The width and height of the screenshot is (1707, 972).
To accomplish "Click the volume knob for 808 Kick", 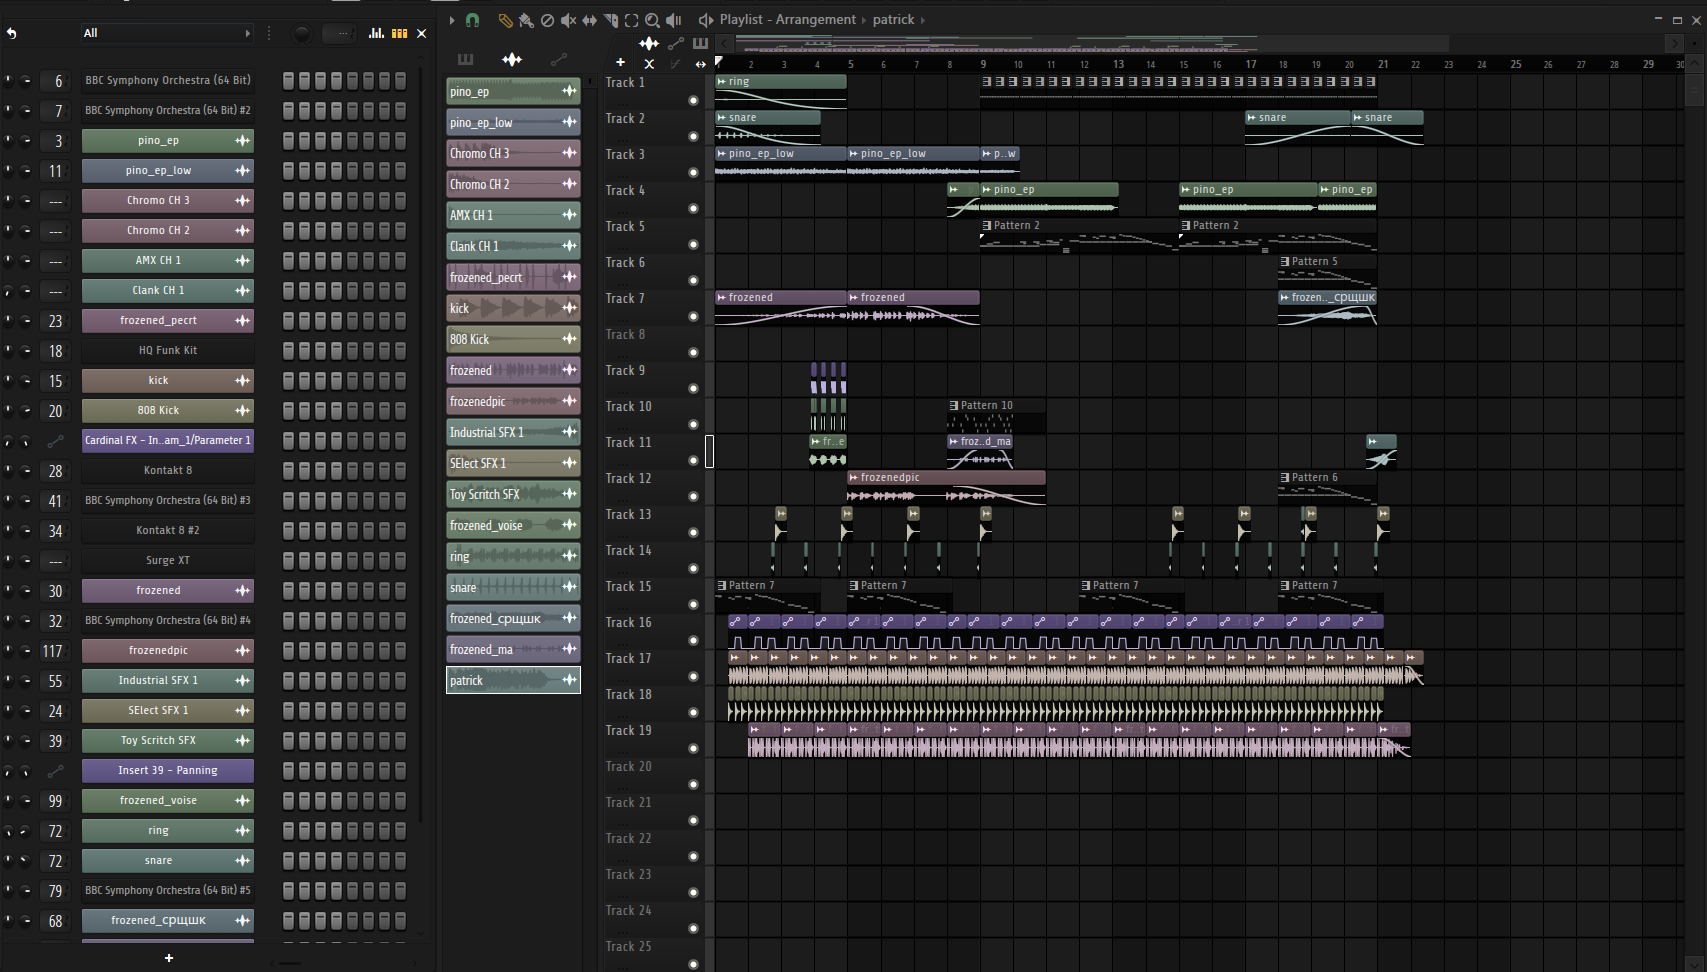I will coord(26,410).
